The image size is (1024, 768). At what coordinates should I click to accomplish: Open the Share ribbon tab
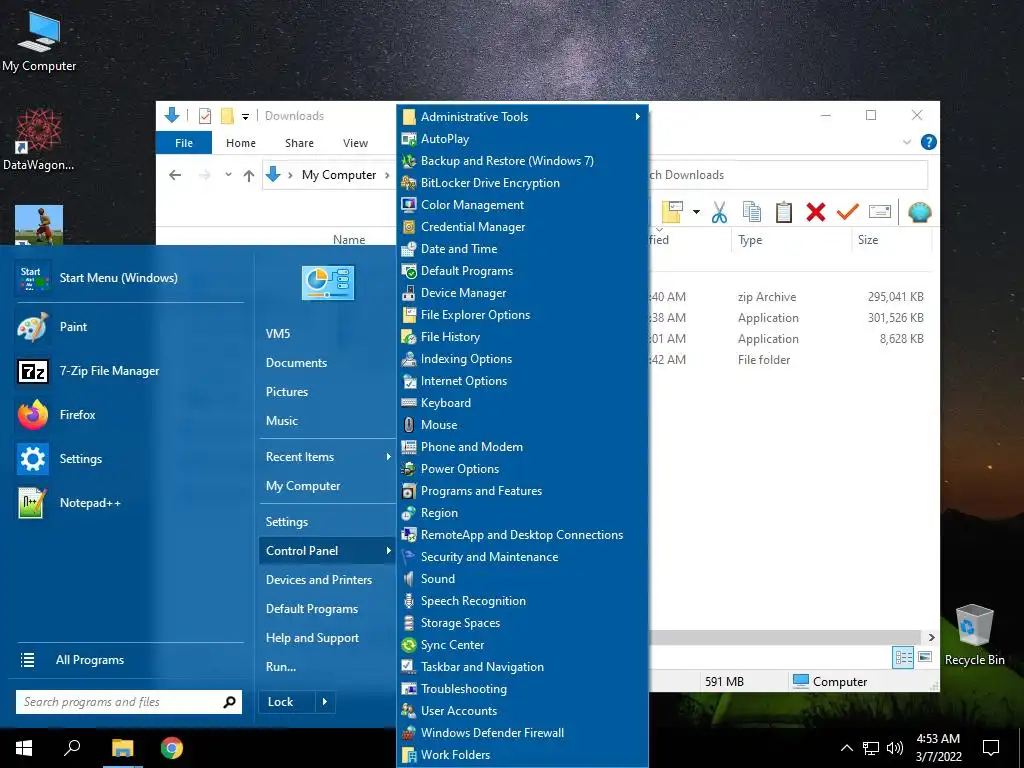(x=299, y=142)
